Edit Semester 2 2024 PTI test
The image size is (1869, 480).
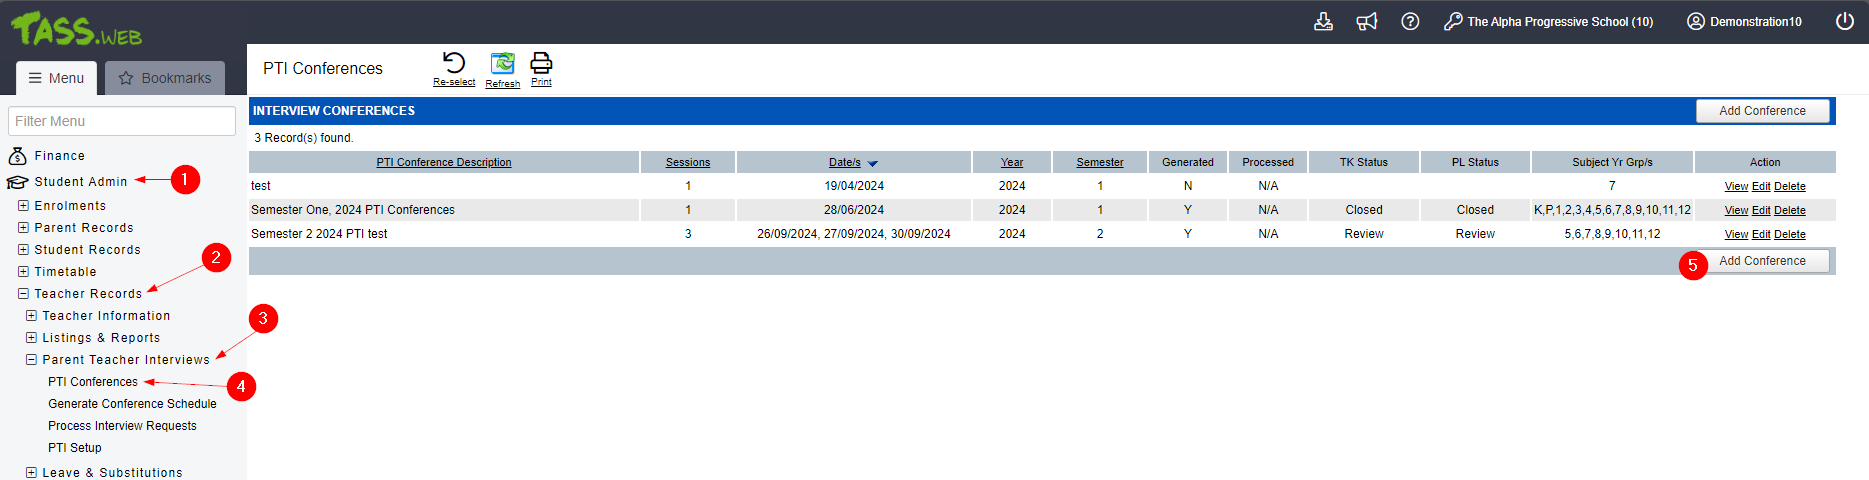(1761, 235)
